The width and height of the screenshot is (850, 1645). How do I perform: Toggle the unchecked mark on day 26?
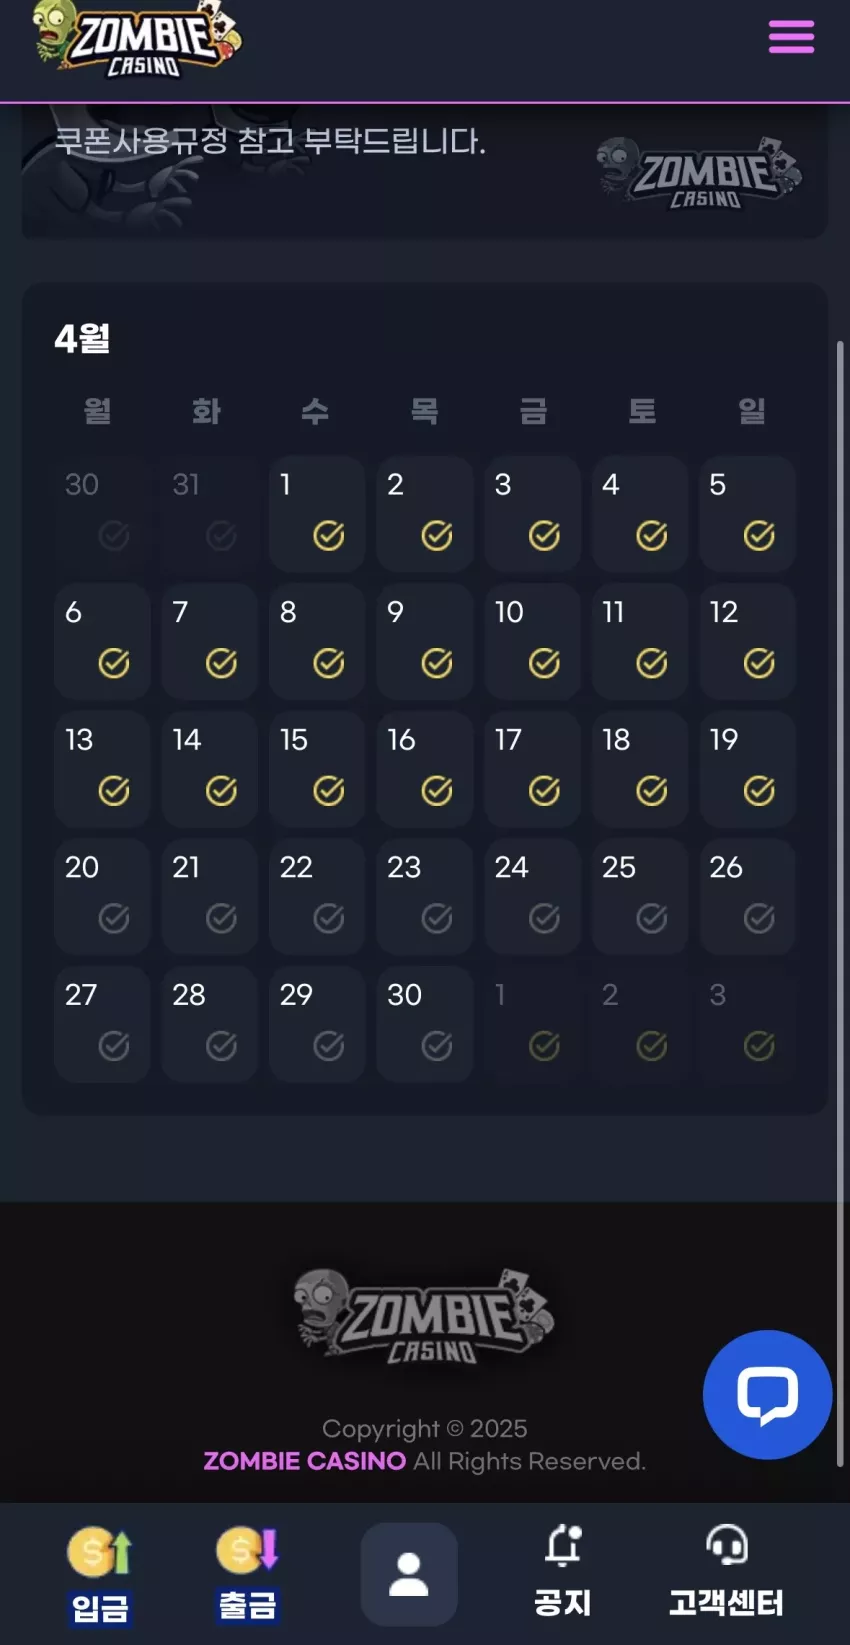pos(759,918)
